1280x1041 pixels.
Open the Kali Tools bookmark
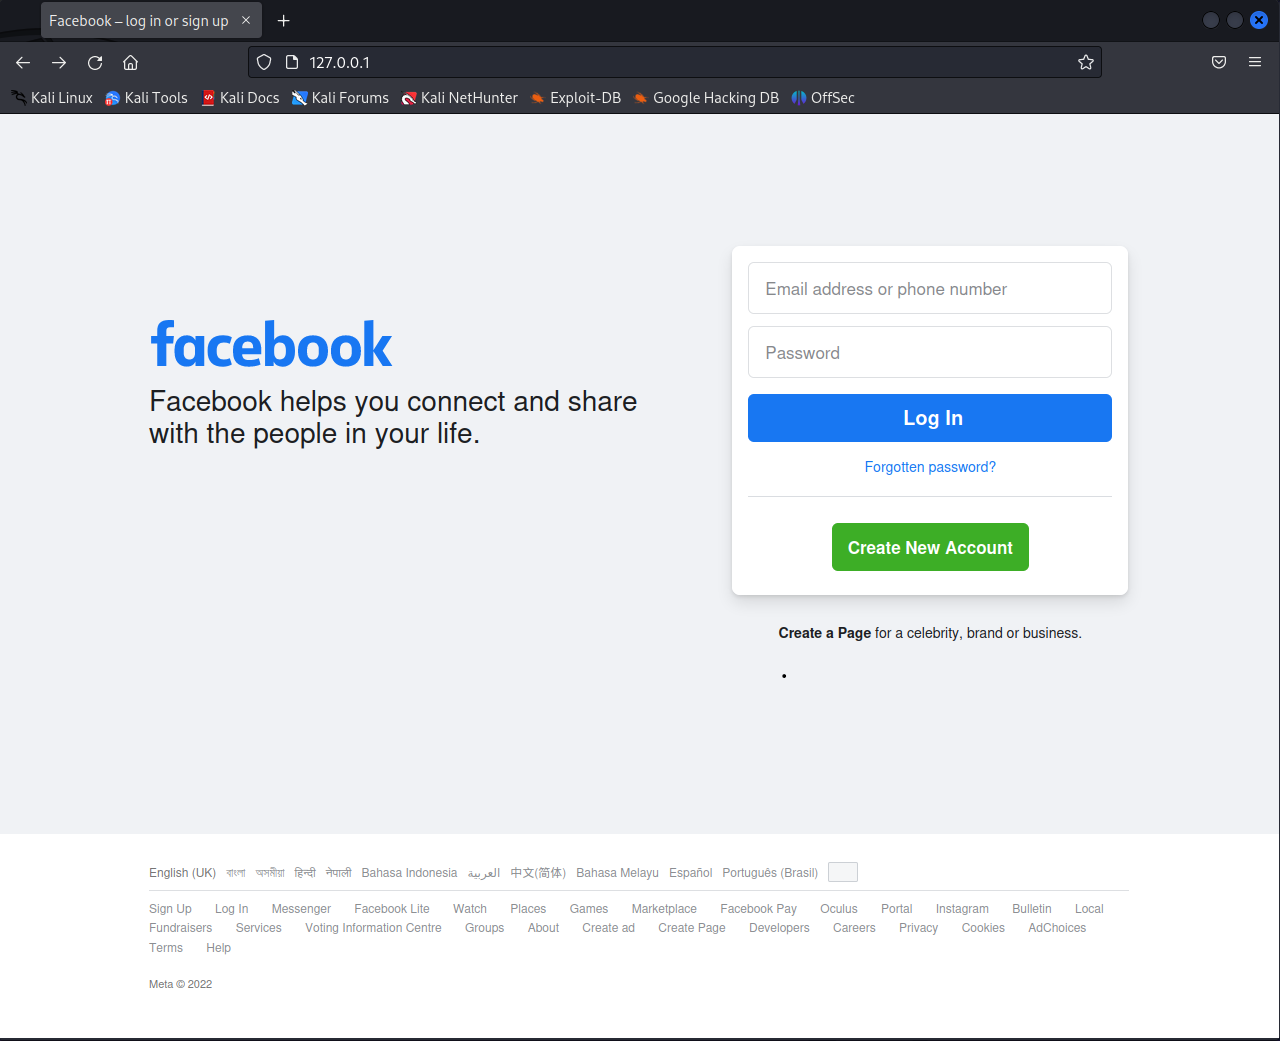(146, 98)
